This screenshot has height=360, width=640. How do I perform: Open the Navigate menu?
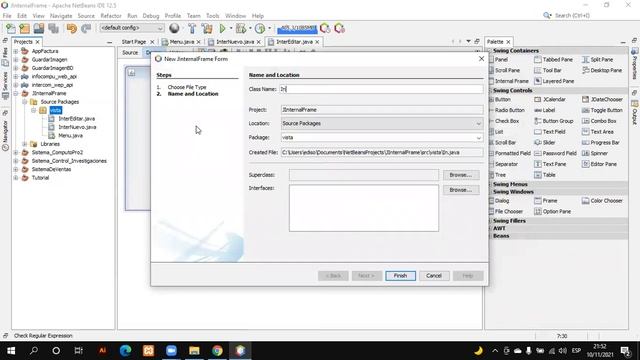61,16
